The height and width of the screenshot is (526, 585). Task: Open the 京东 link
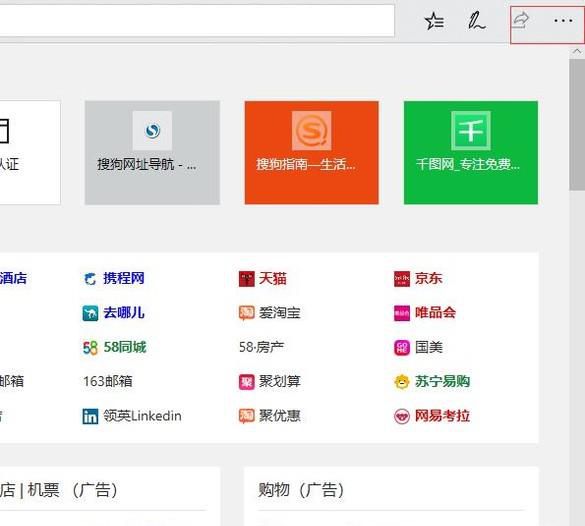(x=429, y=278)
